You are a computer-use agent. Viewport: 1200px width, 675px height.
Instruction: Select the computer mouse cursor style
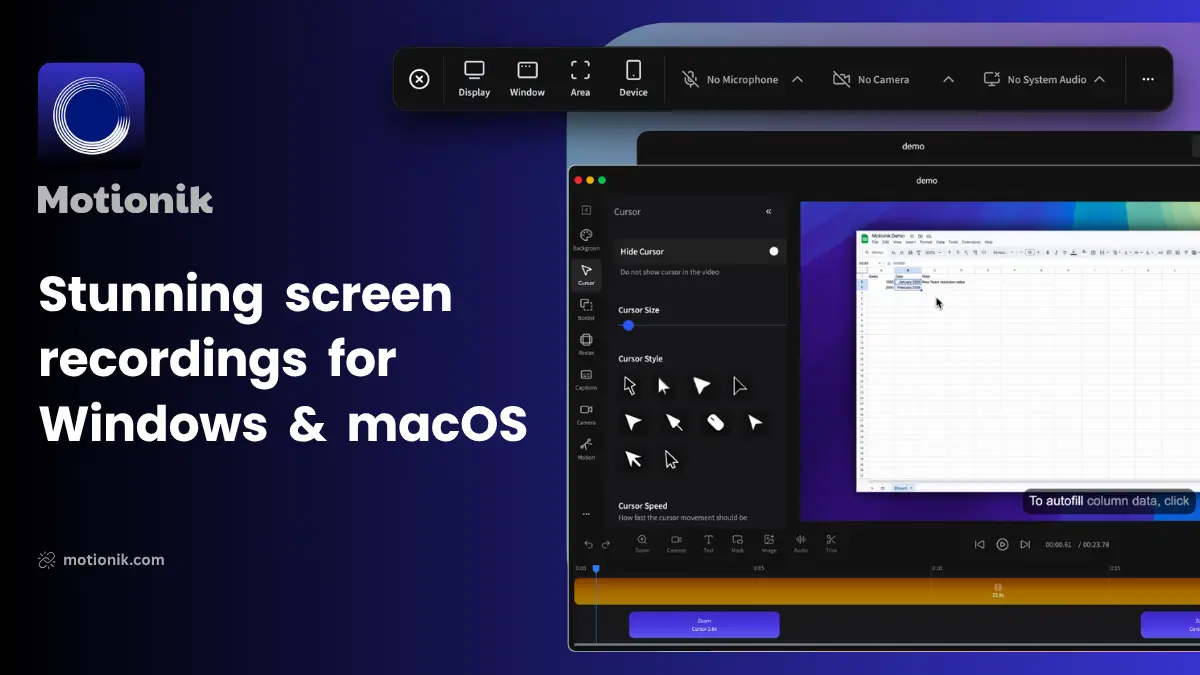point(715,423)
